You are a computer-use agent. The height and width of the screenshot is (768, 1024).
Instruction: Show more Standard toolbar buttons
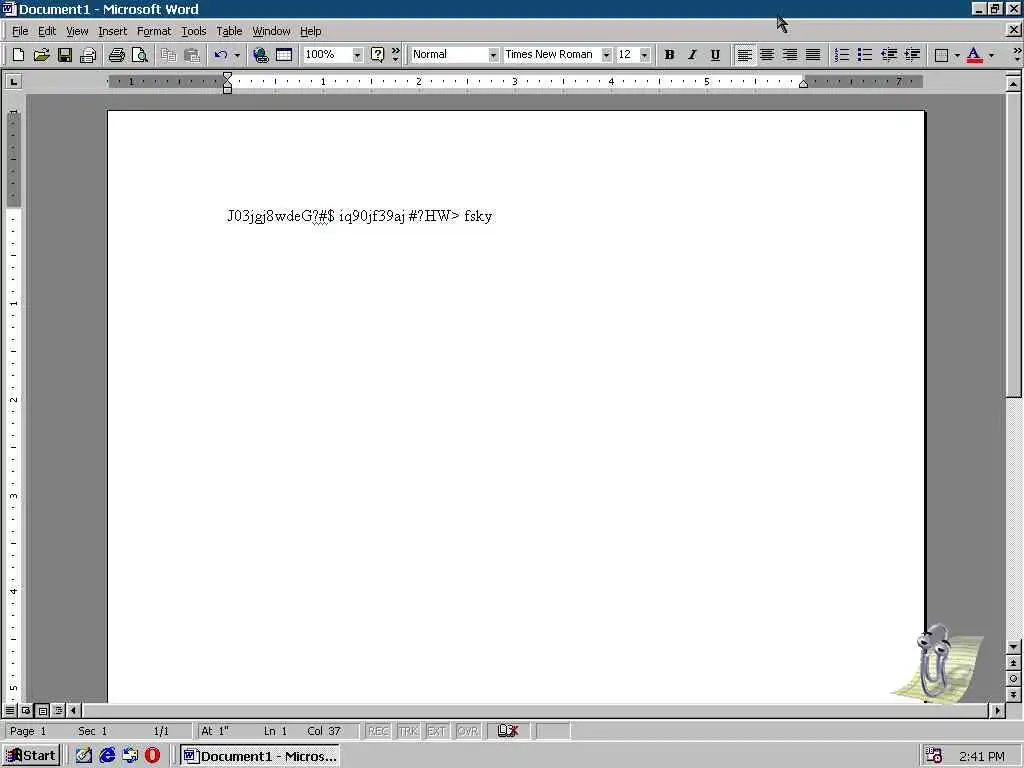[x=396, y=55]
